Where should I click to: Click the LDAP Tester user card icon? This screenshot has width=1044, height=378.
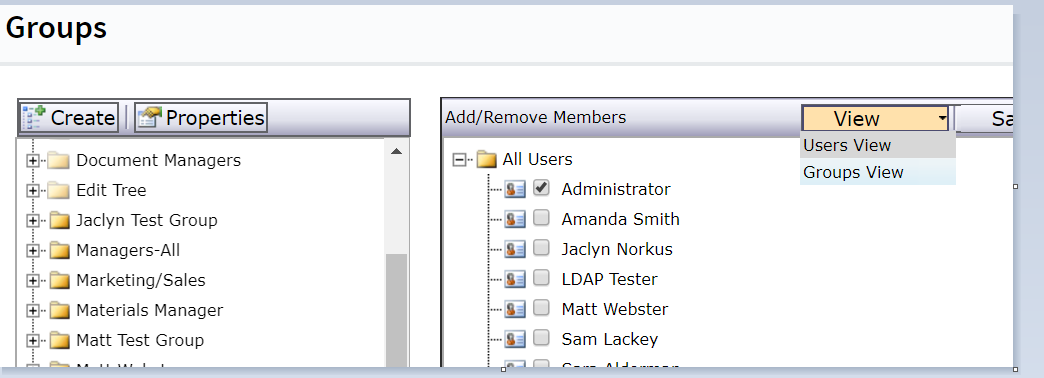click(x=515, y=280)
